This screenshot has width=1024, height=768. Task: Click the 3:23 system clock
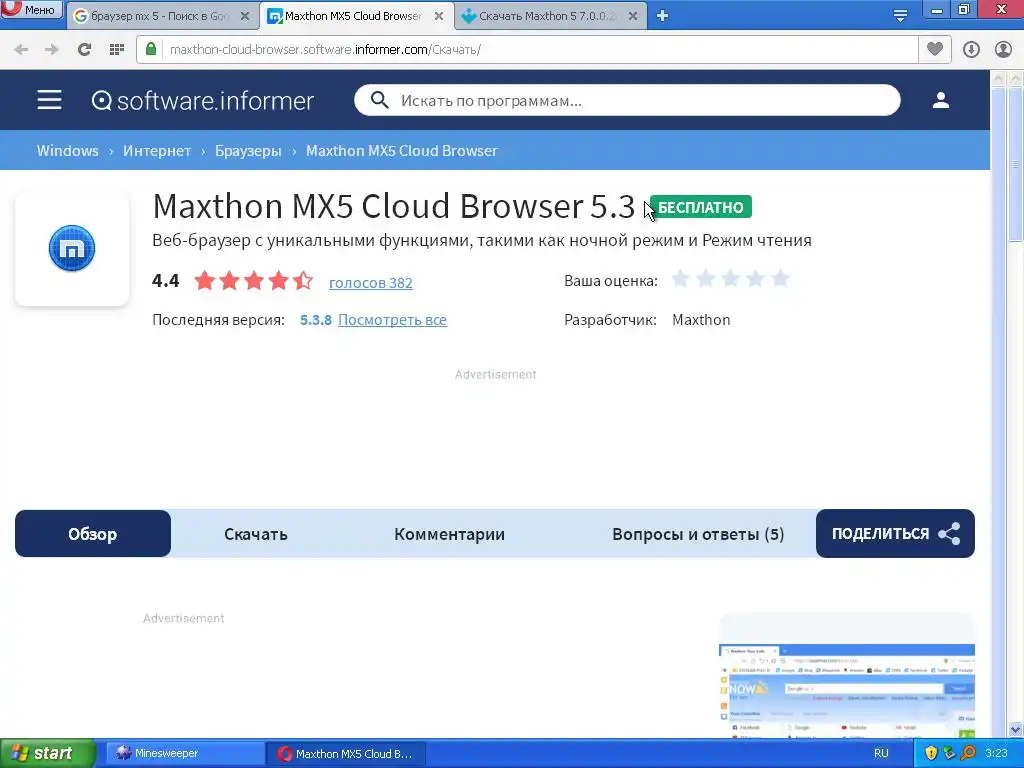point(996,753)
